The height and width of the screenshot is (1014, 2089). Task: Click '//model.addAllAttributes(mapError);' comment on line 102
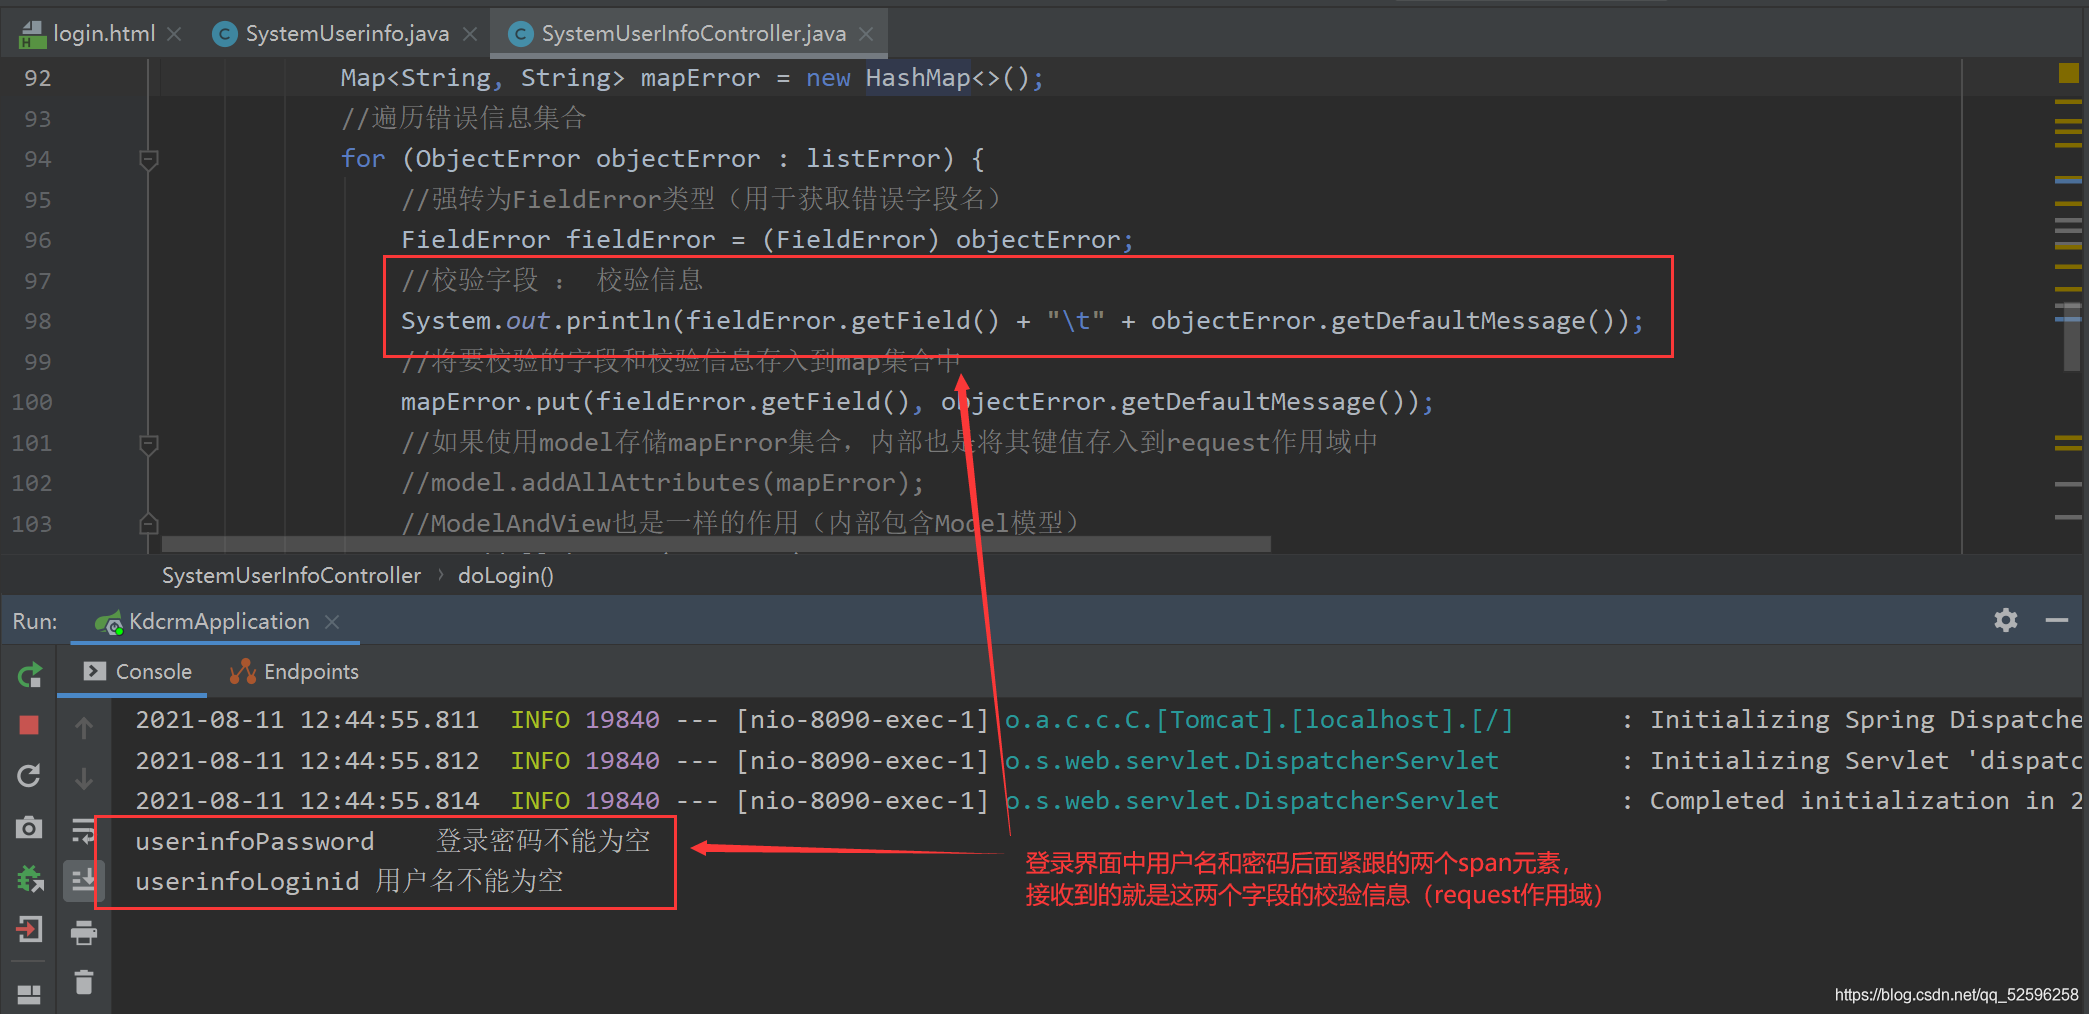pos(663,483)
